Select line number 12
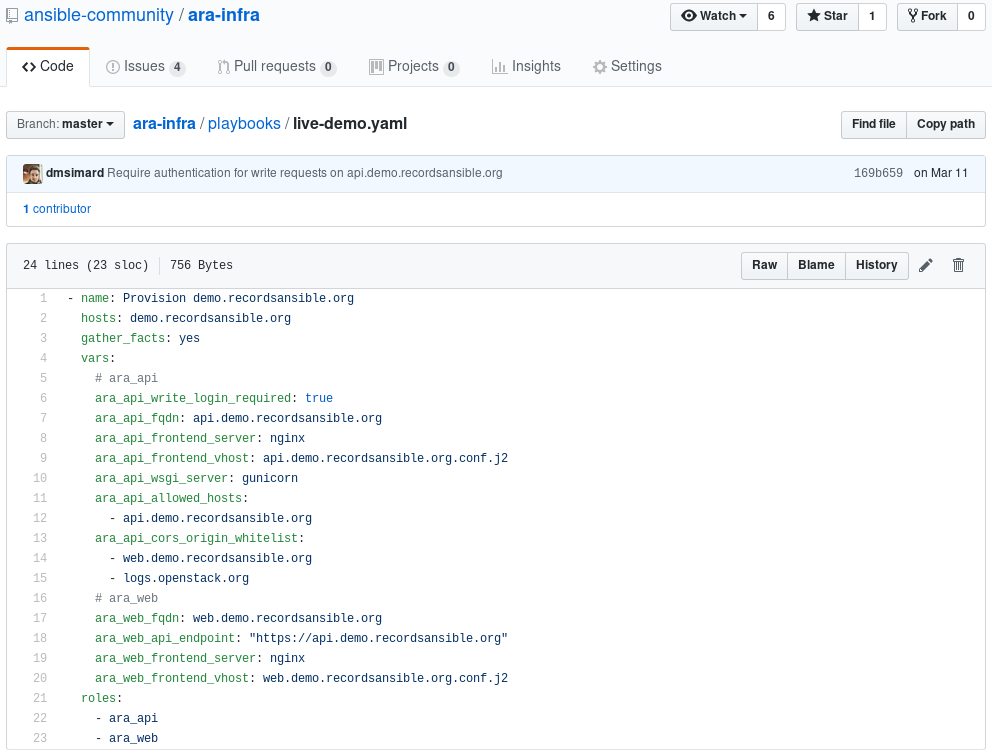The image size is (992, 755). tap(40, 518)
